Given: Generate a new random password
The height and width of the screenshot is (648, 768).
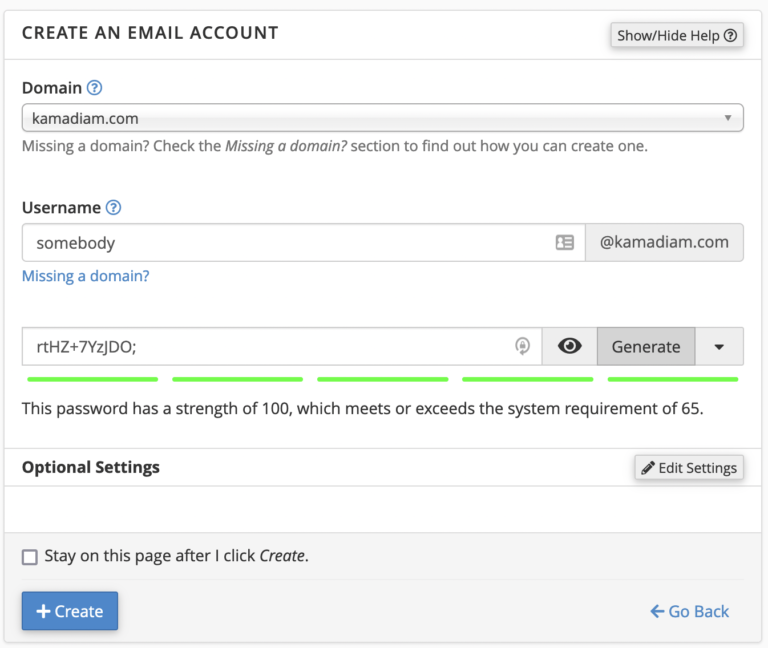Looking at the screenshot, I should click(646, 346).
